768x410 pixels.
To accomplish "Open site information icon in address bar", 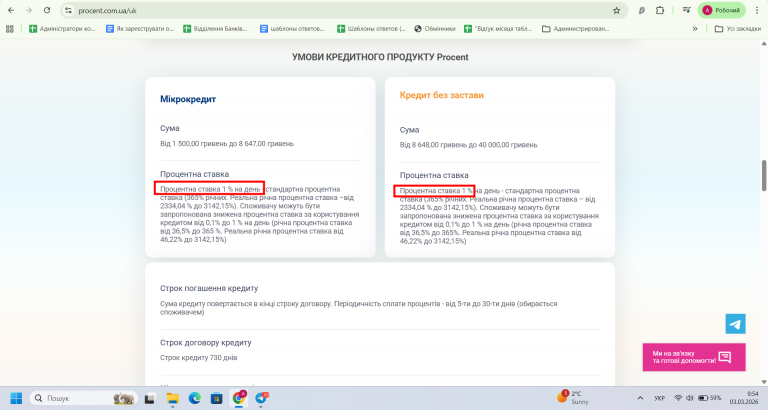I will pyautogui.click(x=69, y=10).
